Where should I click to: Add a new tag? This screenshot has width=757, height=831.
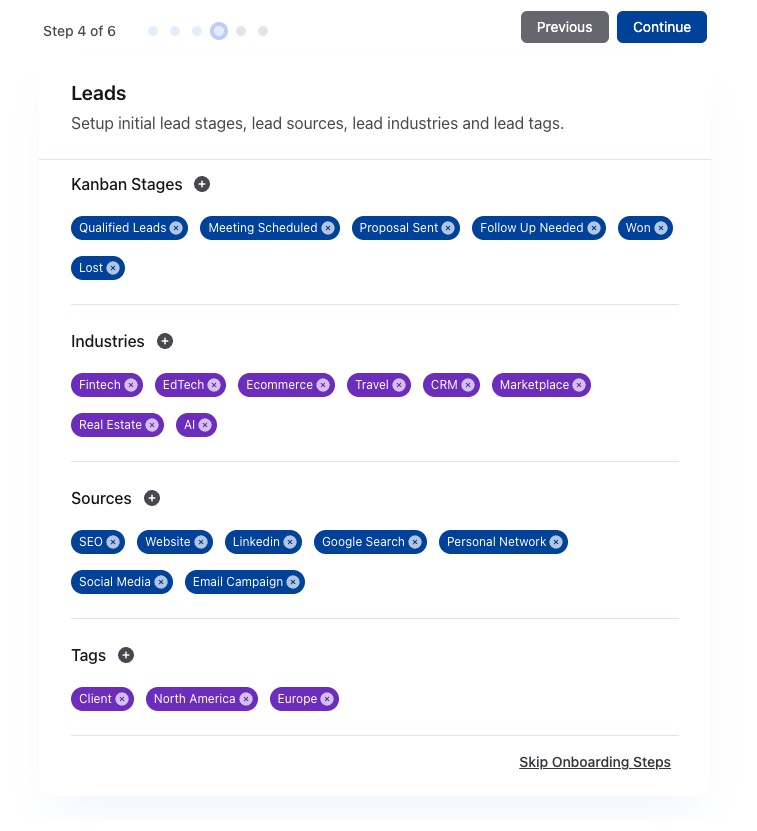pos(126,655)
